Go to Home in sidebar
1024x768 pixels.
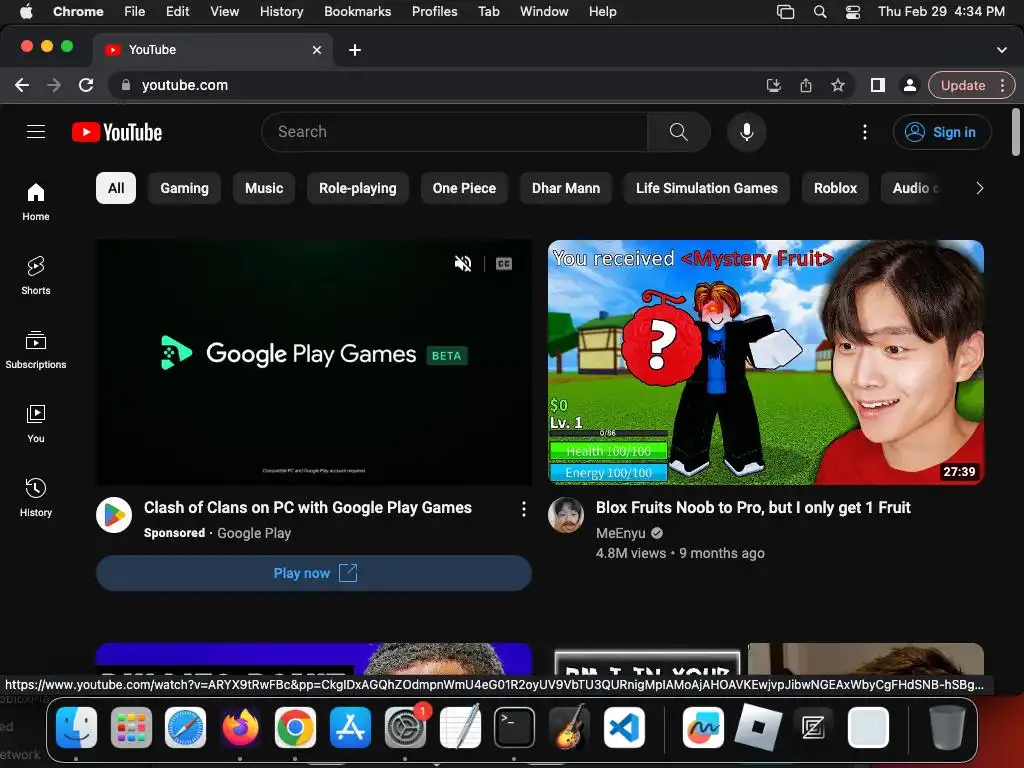(x=36, y=202)
